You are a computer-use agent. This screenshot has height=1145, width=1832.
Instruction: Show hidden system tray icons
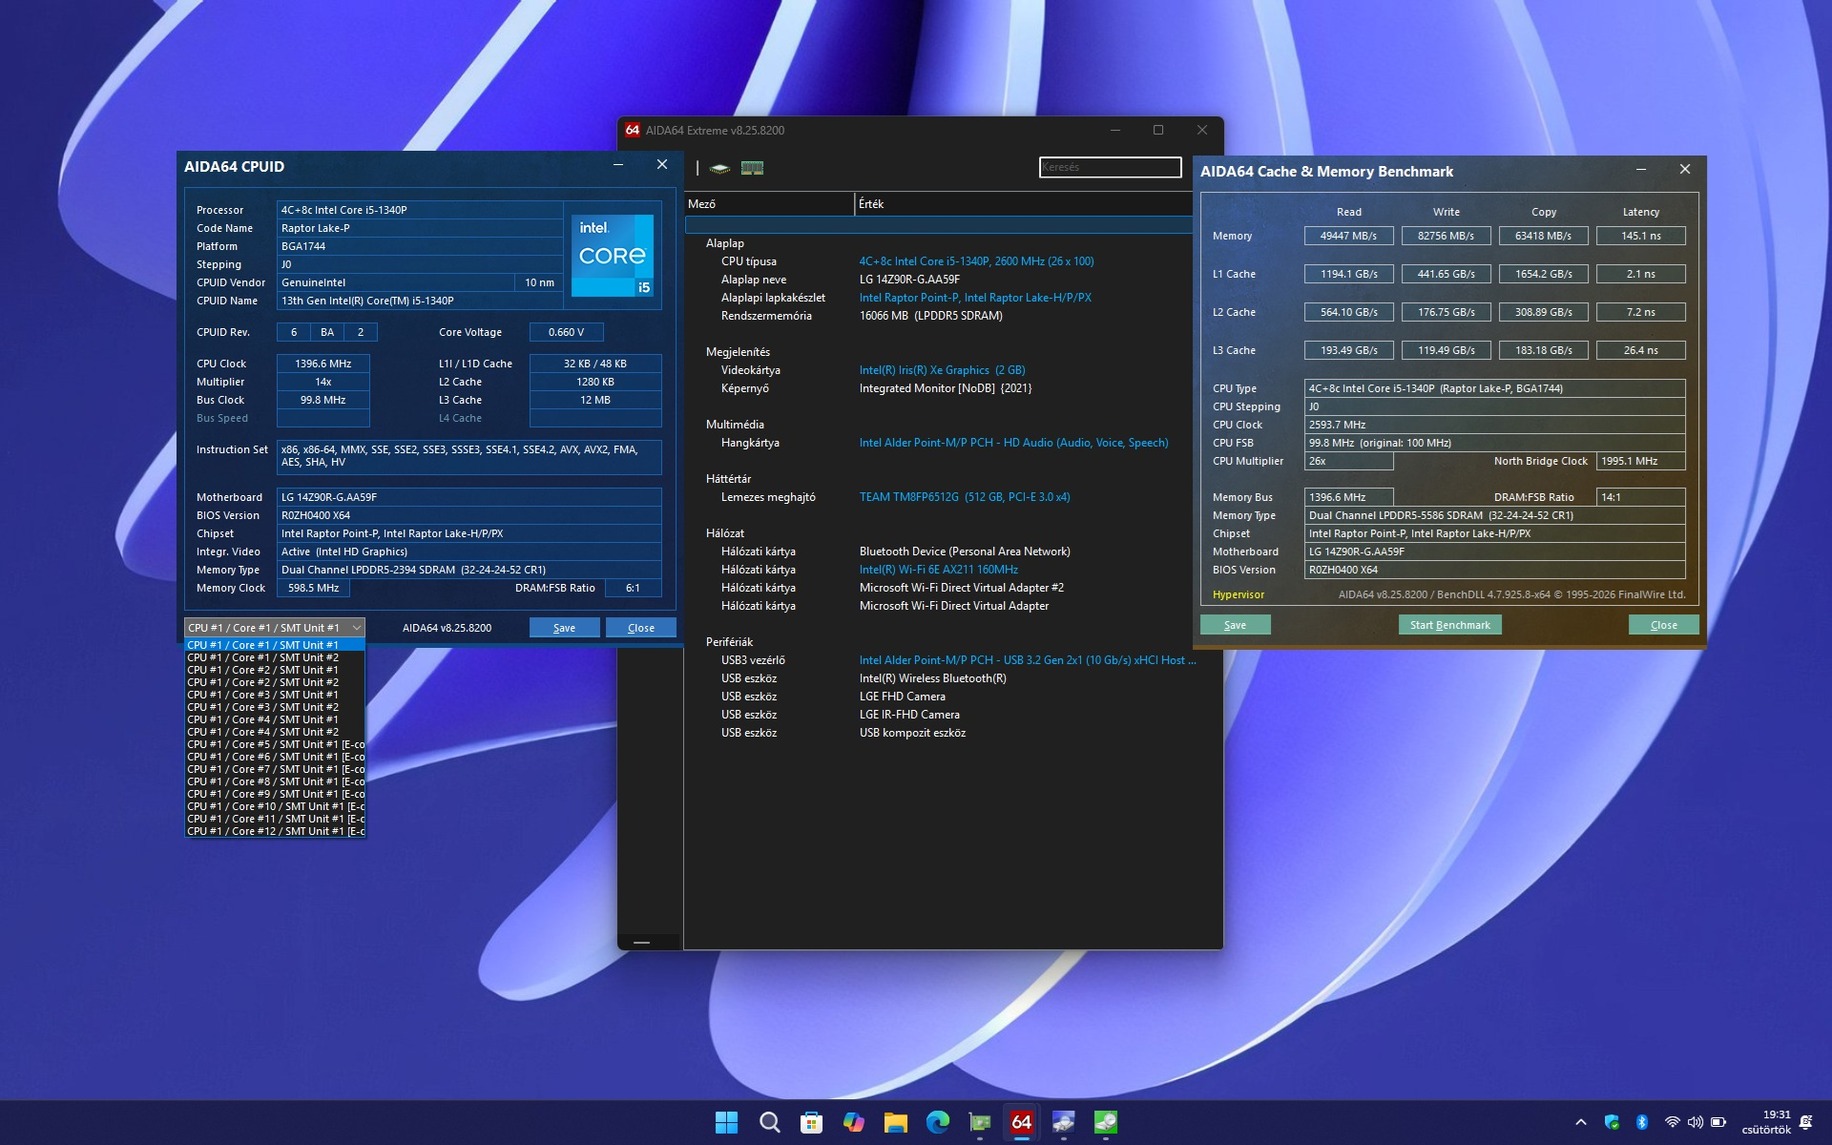1581,1122
